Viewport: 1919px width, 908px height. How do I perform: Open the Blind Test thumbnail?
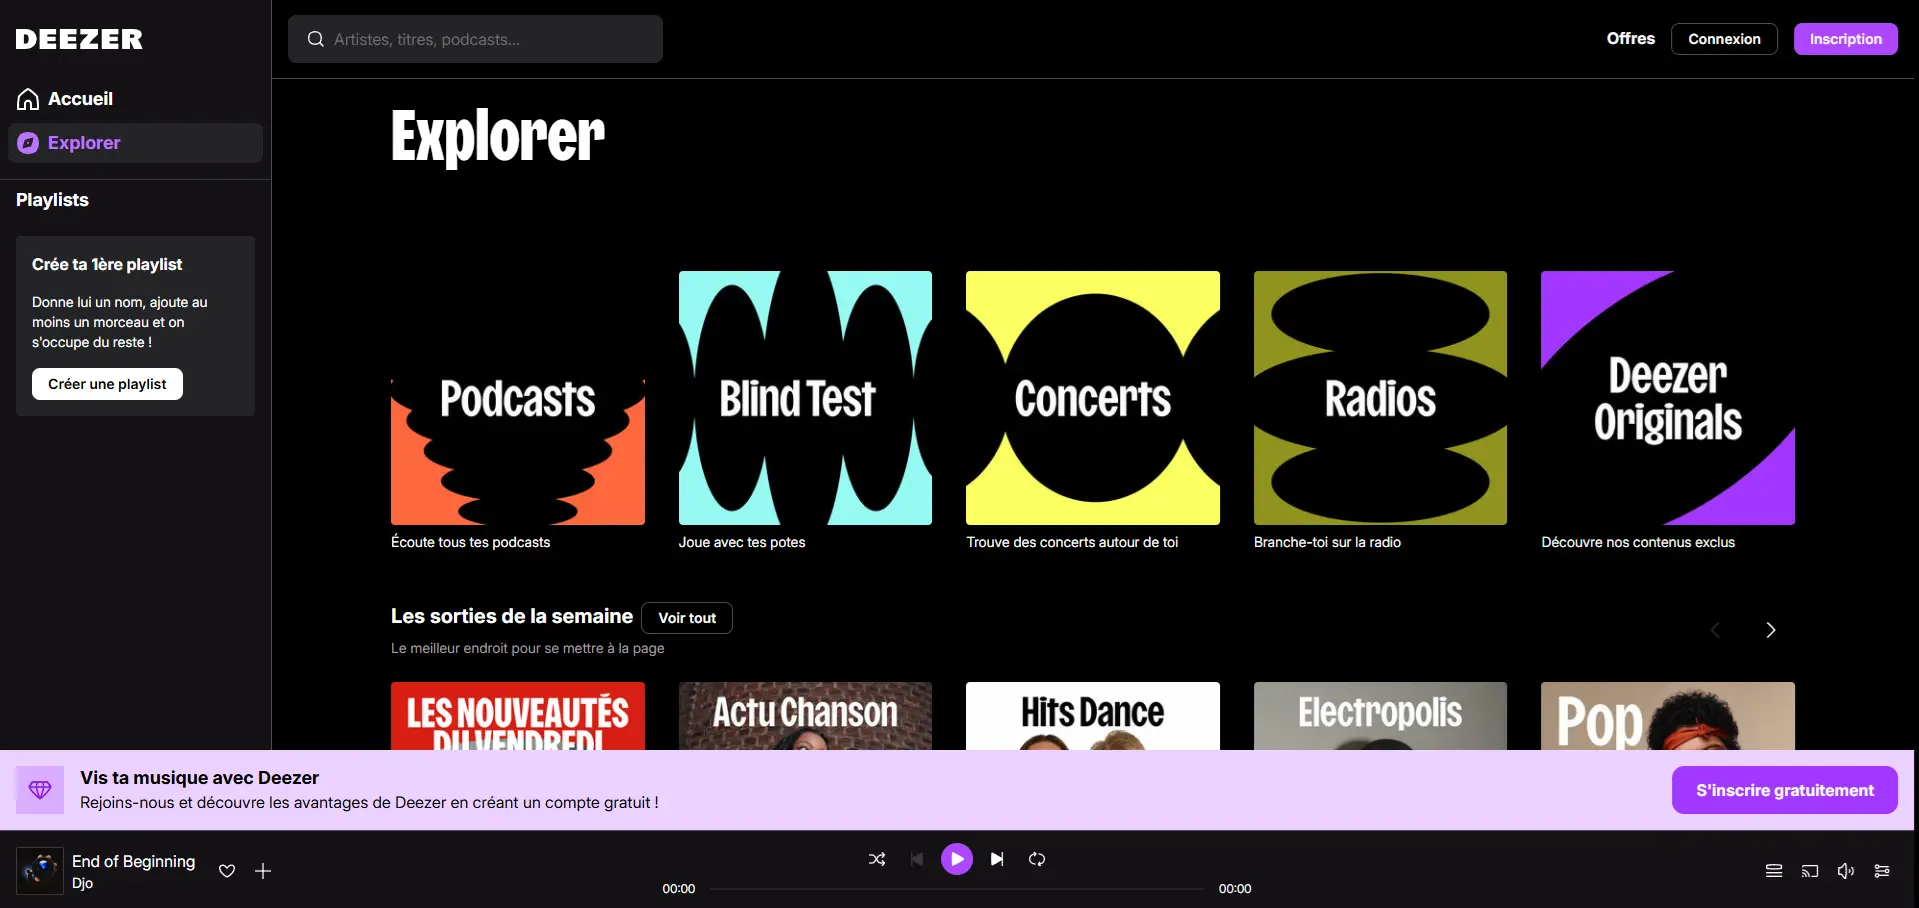(x=805, y=397)
